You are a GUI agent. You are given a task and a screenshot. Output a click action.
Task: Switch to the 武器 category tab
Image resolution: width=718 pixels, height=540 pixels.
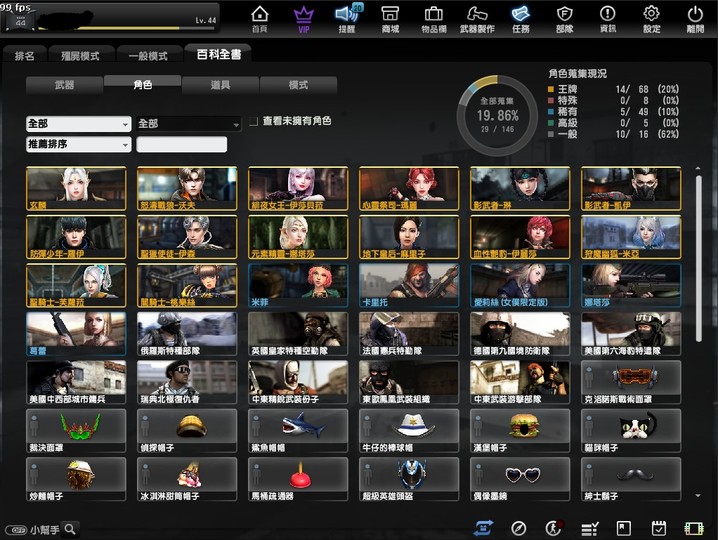pos(64,86)
